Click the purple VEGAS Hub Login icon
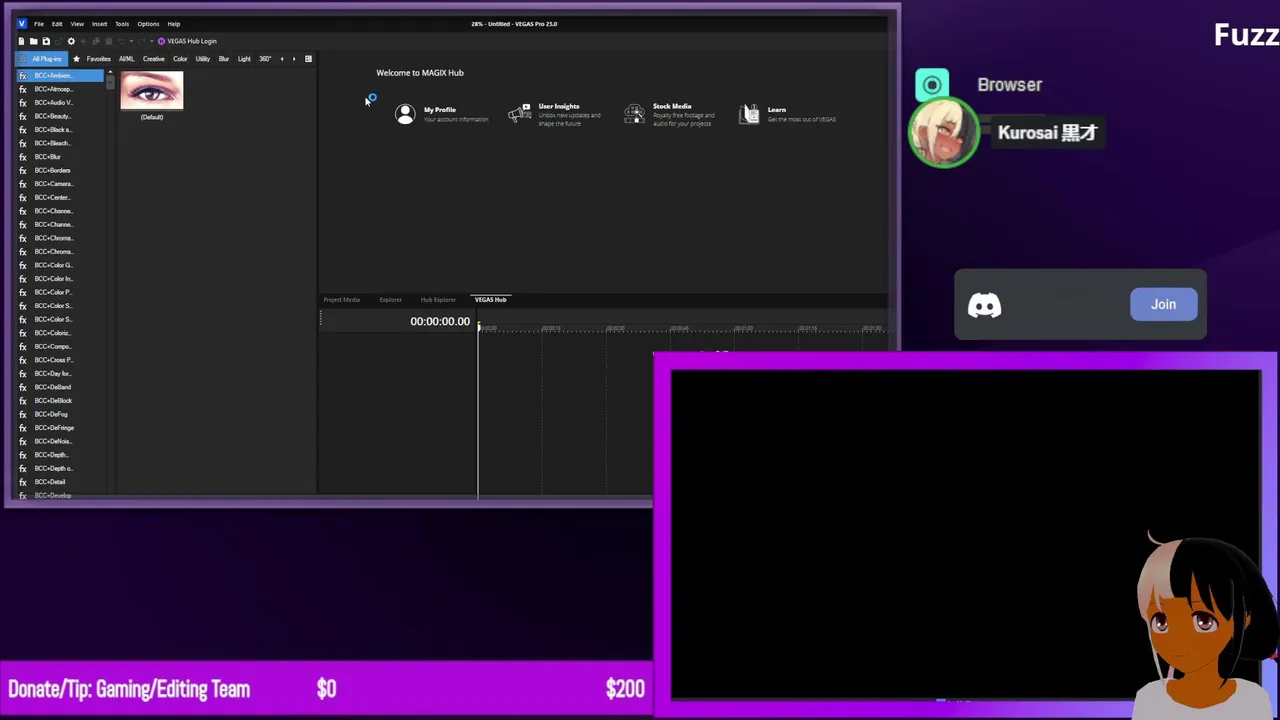This screenshot has height=720, width=1280. click(x=161, y=41)
